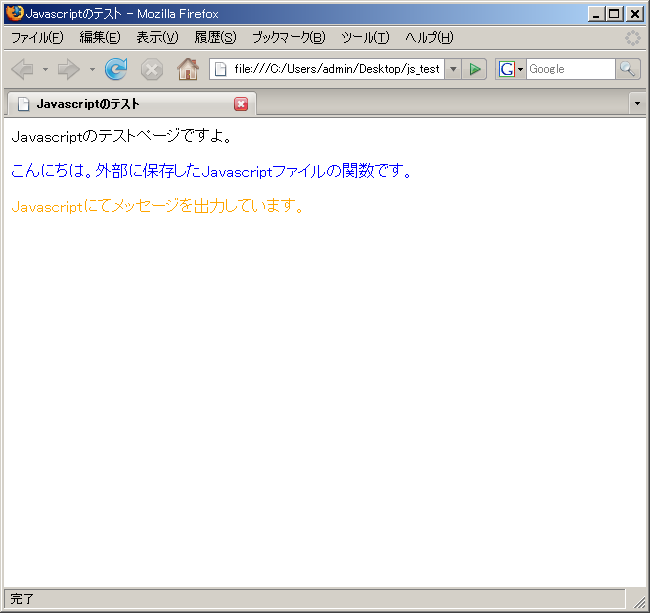Close the Javascriptのテスト tab
The width and height of the screenshot is (650, 613).
(241, 104)
